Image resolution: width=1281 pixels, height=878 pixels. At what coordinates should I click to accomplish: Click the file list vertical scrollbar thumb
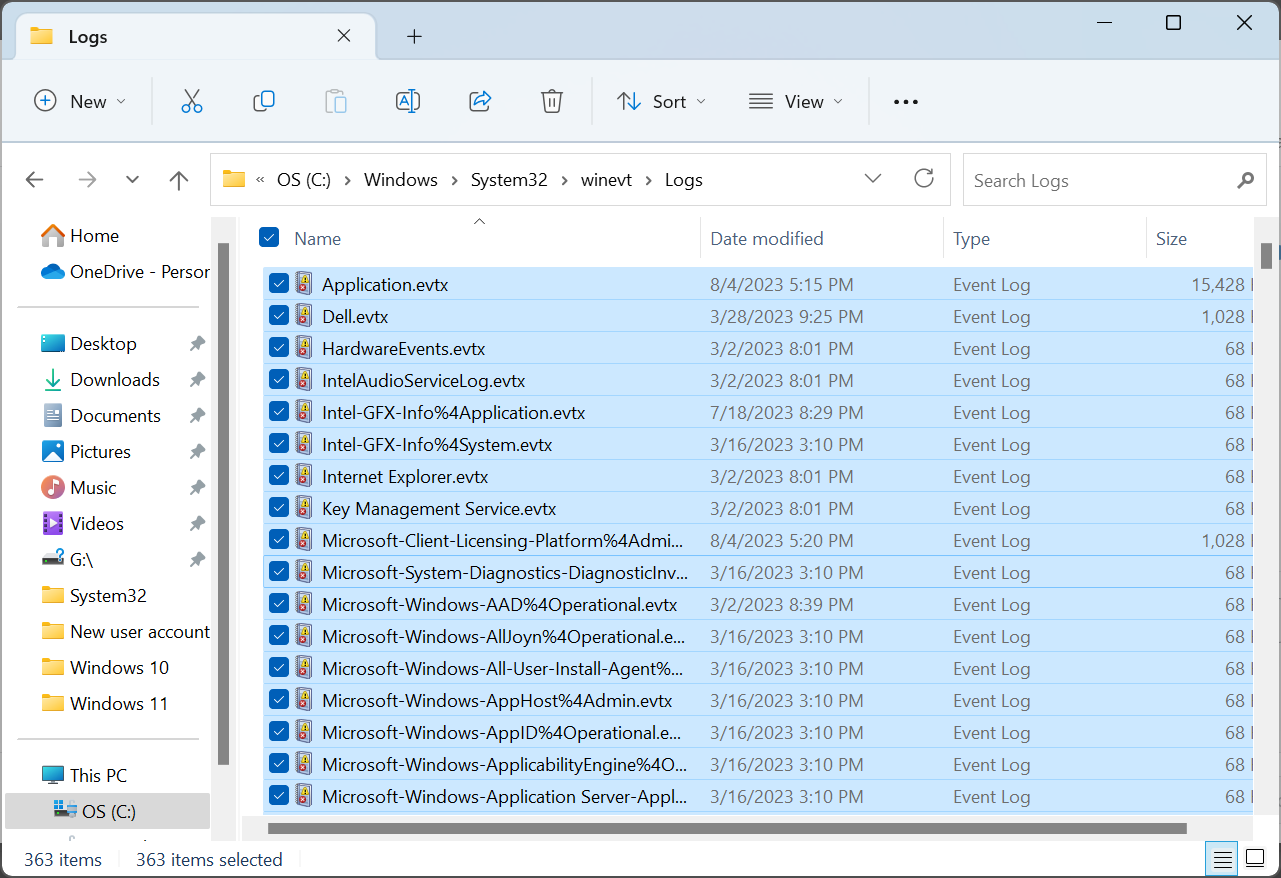click(x=1266, y=256)
